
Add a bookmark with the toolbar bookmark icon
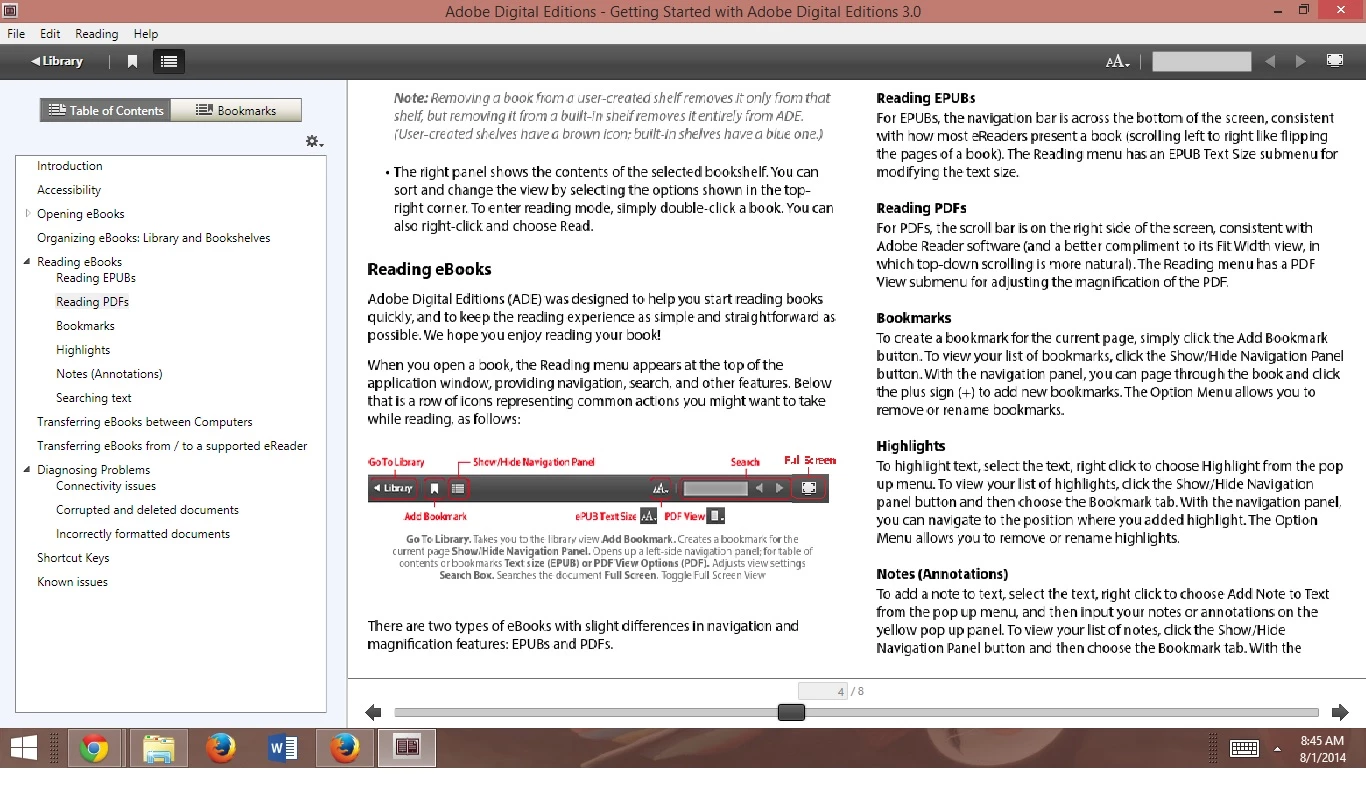(132, 61)
